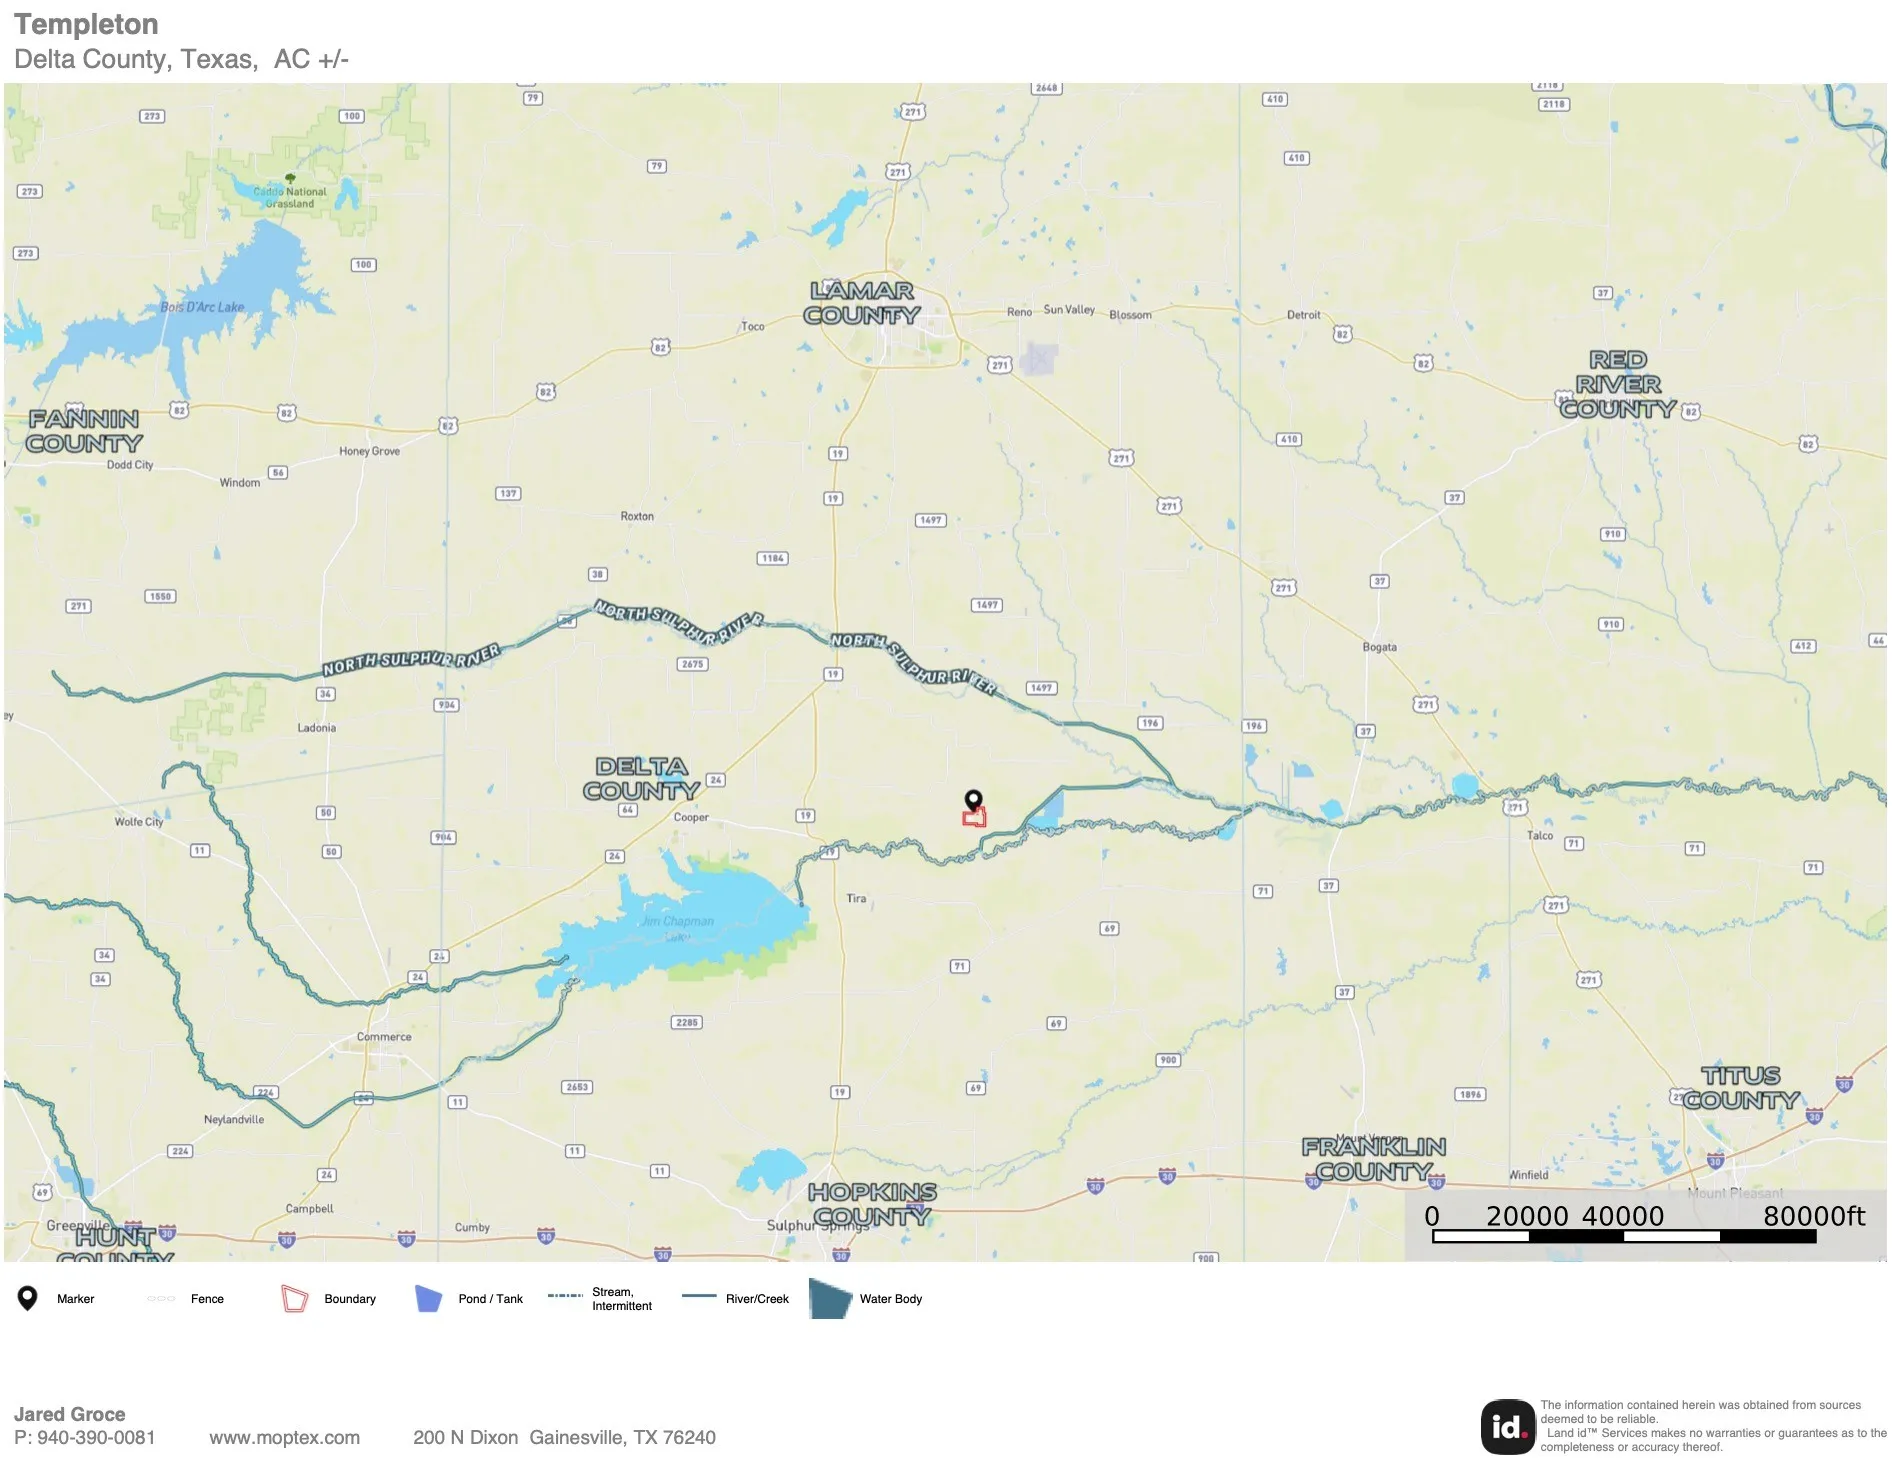Click the 1184 road shield
This screenshot has width=1892, height=1462.
[772, 558]
